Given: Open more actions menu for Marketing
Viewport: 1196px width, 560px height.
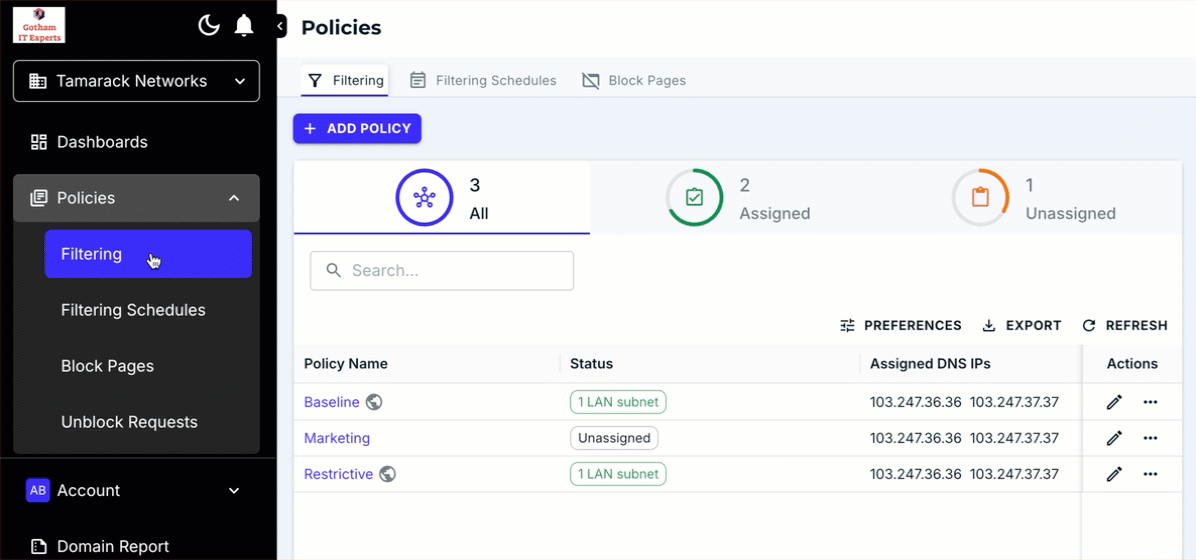Looking at the screenshot, I should coord(1150,438).
